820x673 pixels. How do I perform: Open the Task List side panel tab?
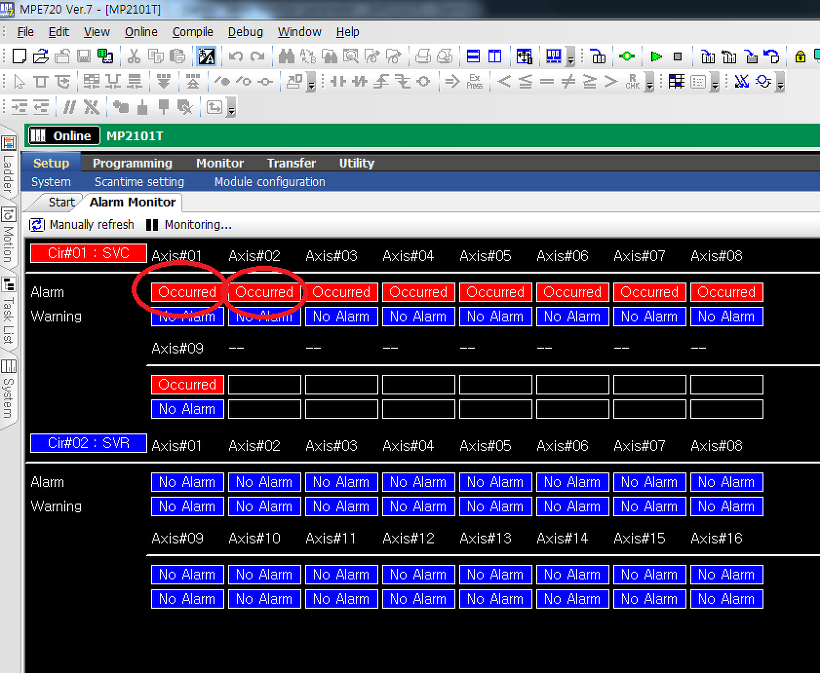pos(8,311)
